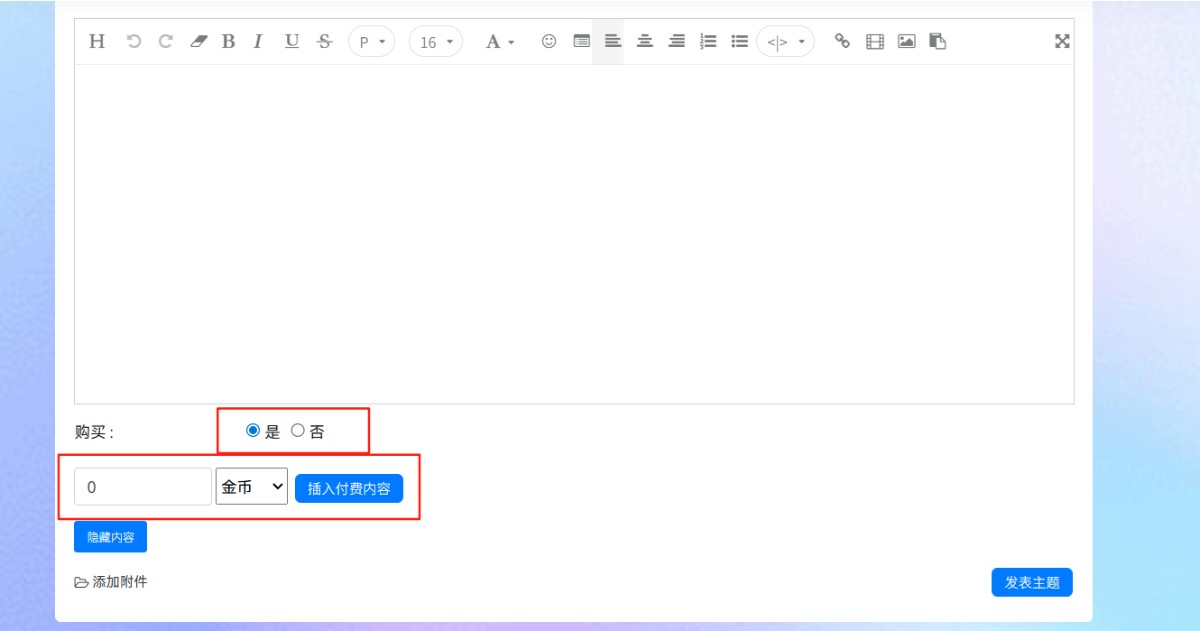Click the 发表主题 button
This screenshot has height=631, width=1200.
click(1032, 583)
